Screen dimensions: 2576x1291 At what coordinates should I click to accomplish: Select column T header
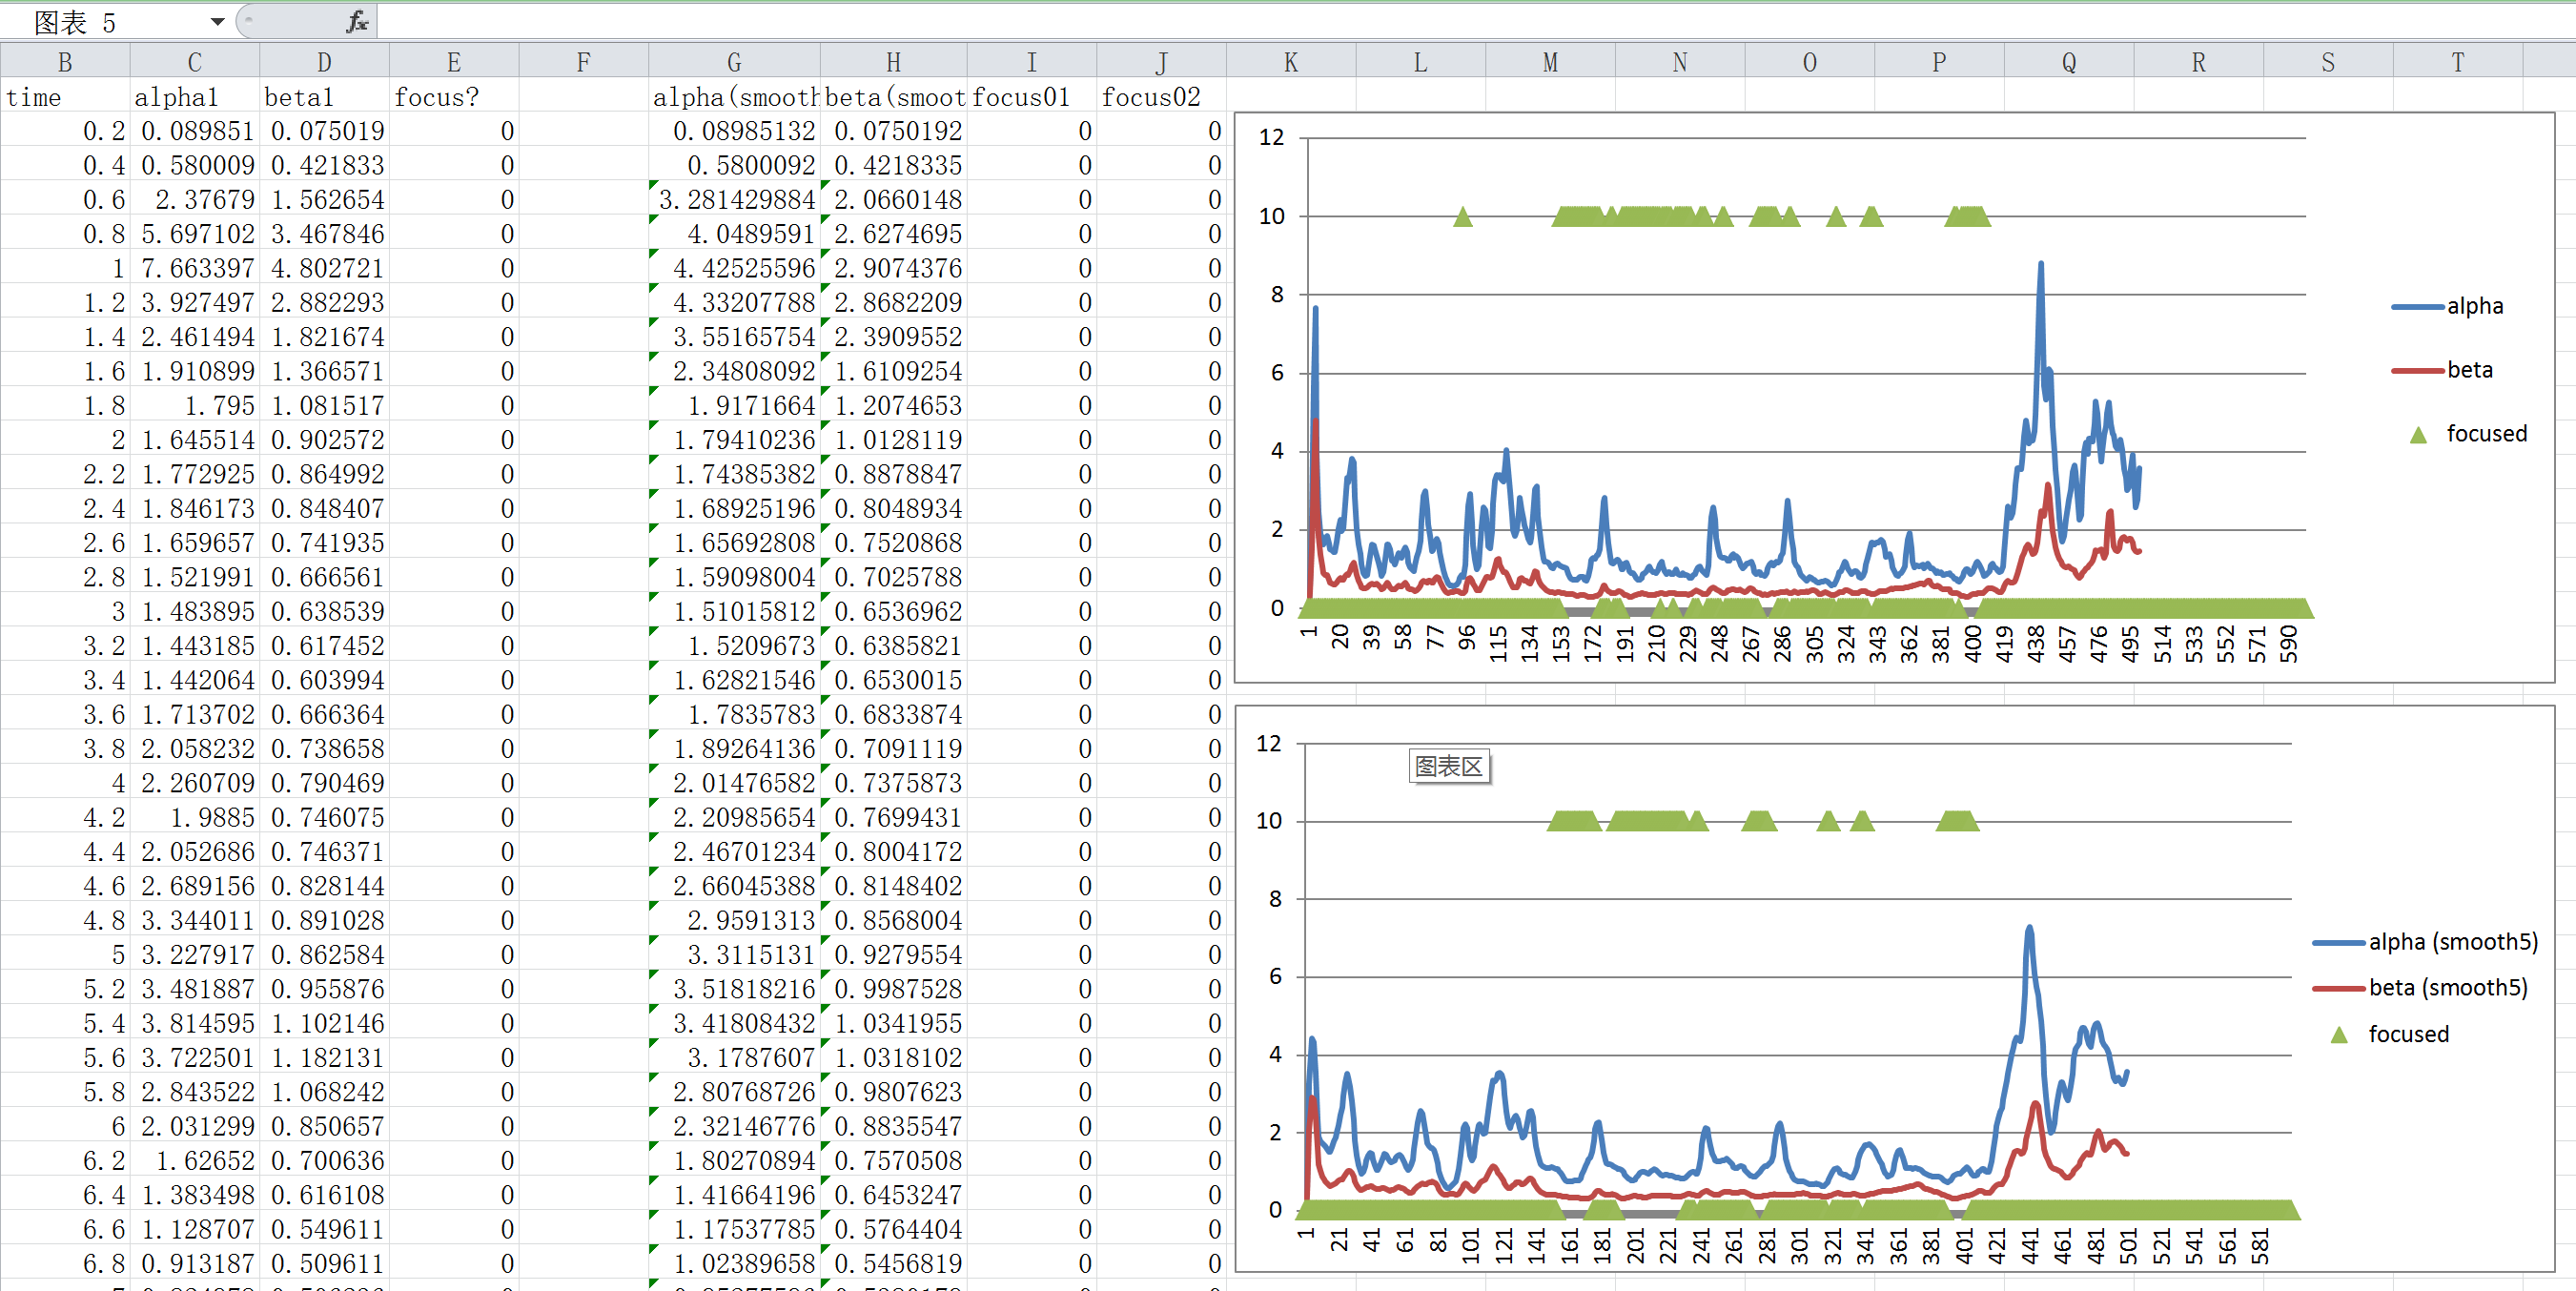[2458, 62]
